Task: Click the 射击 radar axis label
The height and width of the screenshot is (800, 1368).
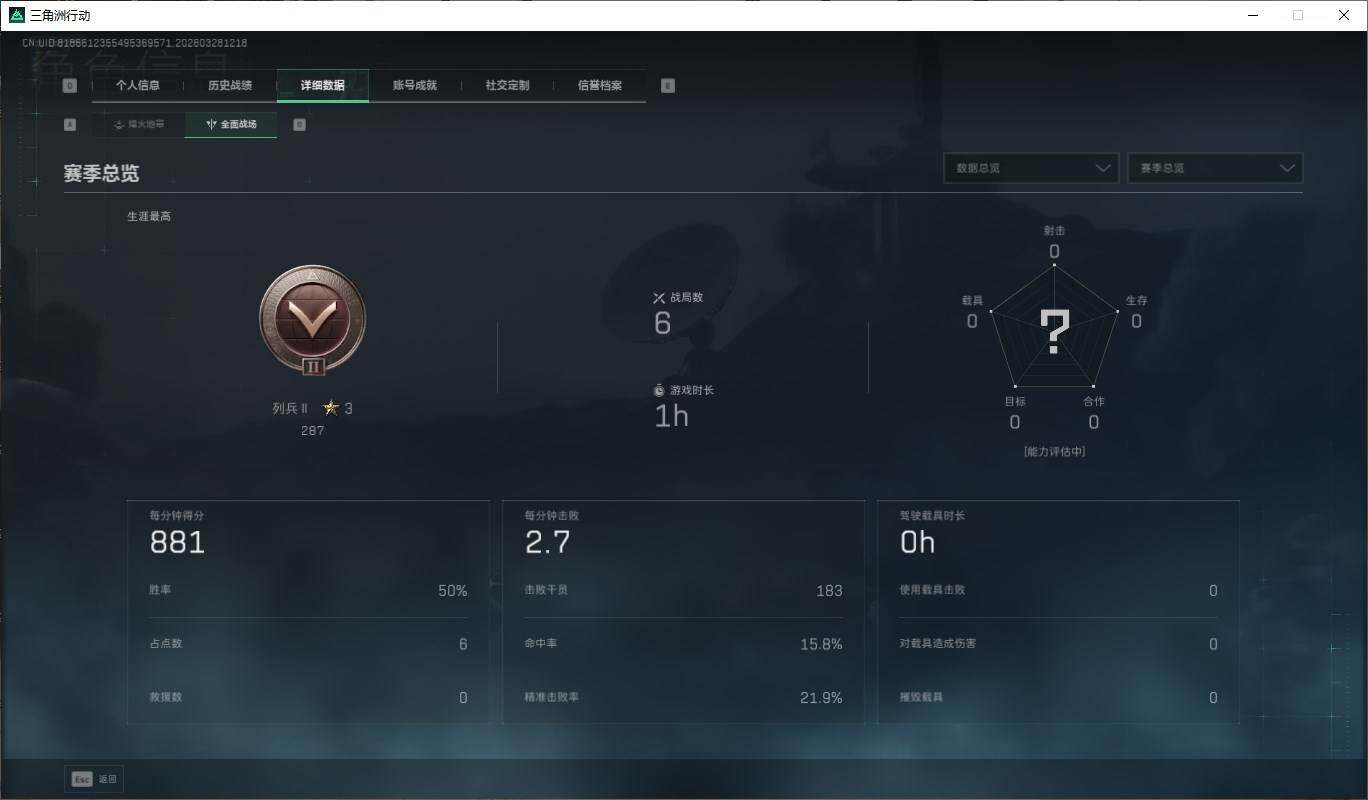Action: 1054,231
